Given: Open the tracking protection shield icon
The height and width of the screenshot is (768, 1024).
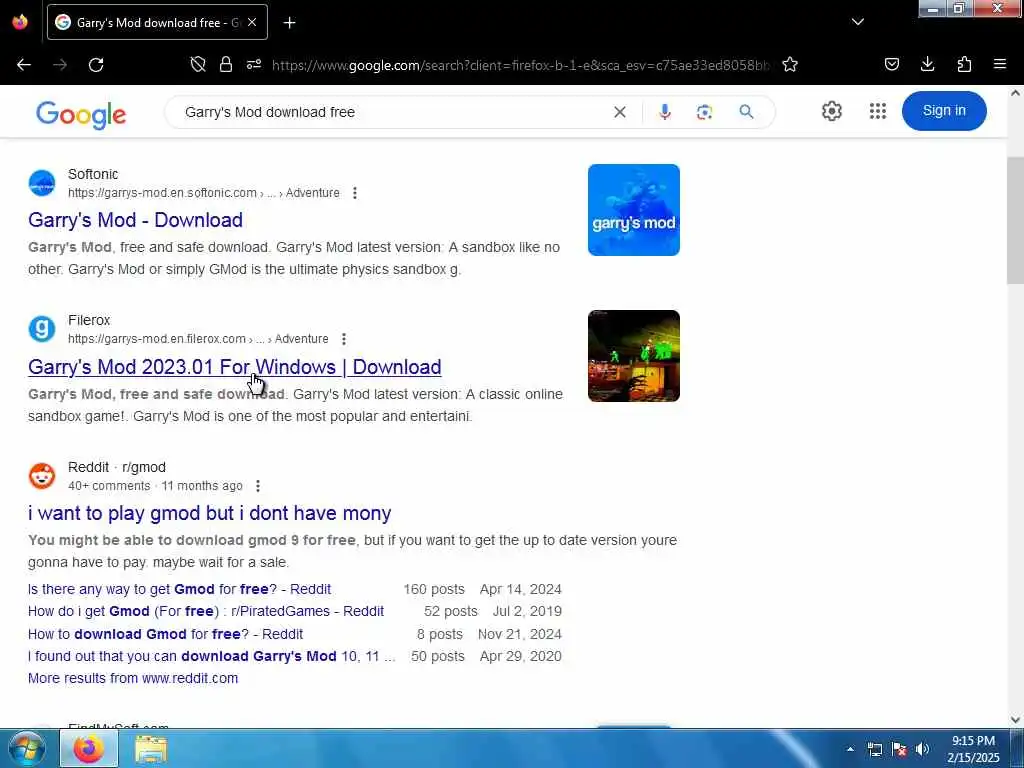Looking at the screenshot, I should (x=198, y=64).
